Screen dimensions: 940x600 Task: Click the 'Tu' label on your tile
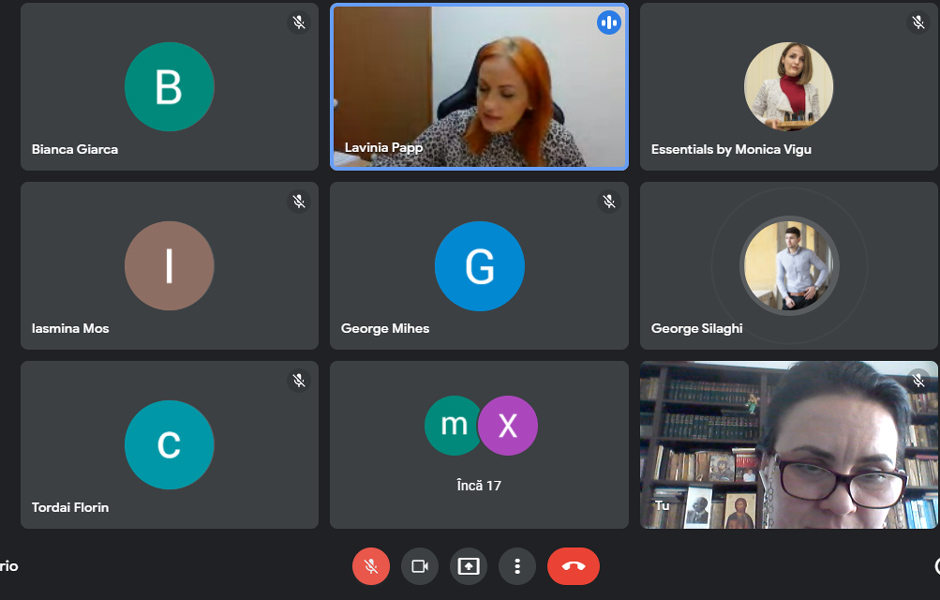tap(662, 505)
